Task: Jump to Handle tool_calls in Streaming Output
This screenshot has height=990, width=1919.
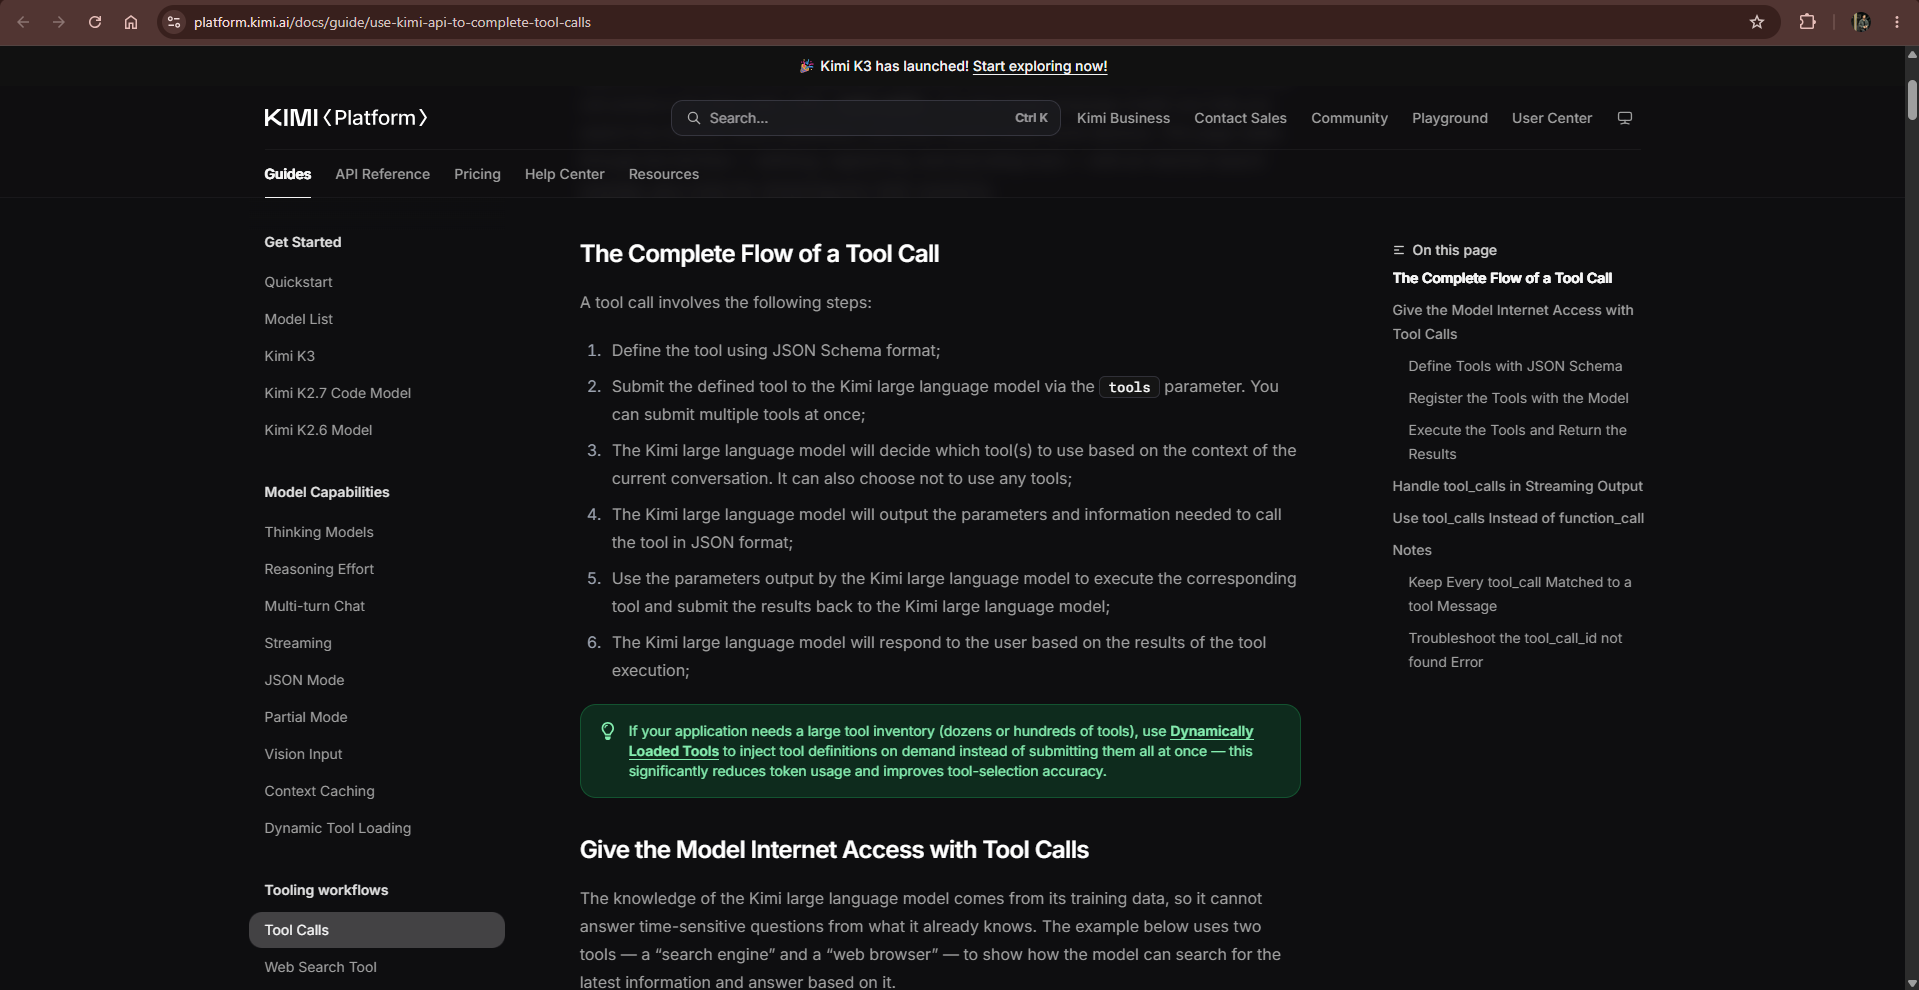Action: click(1517, 486)
